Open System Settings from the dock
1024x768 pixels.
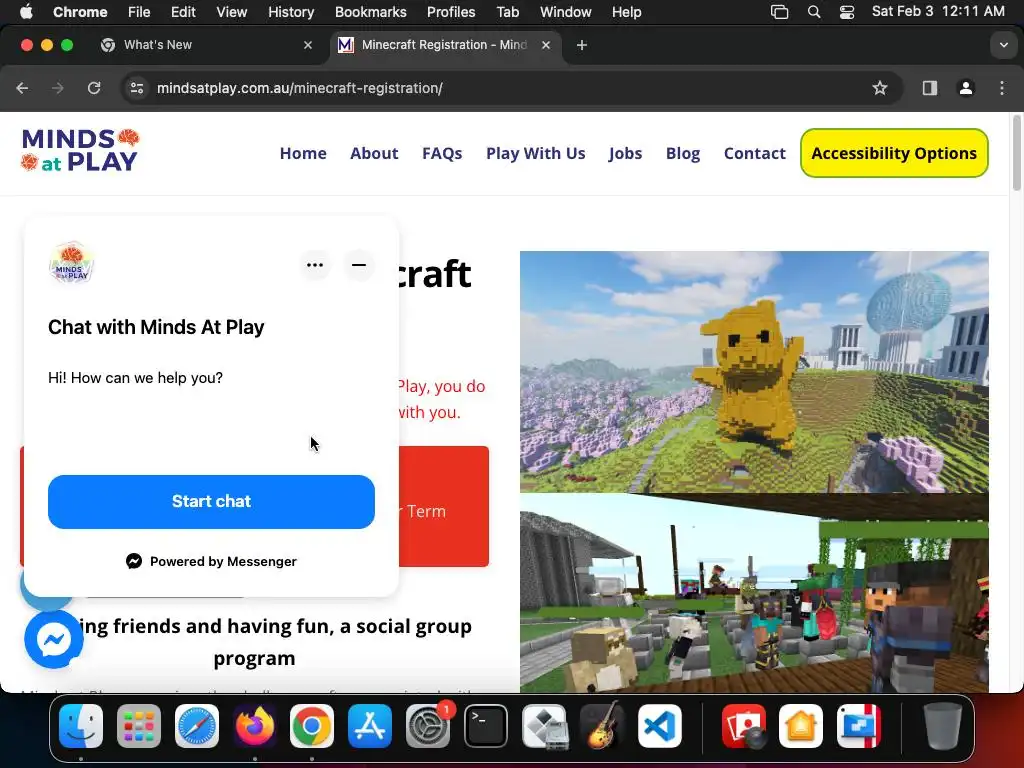428,726
